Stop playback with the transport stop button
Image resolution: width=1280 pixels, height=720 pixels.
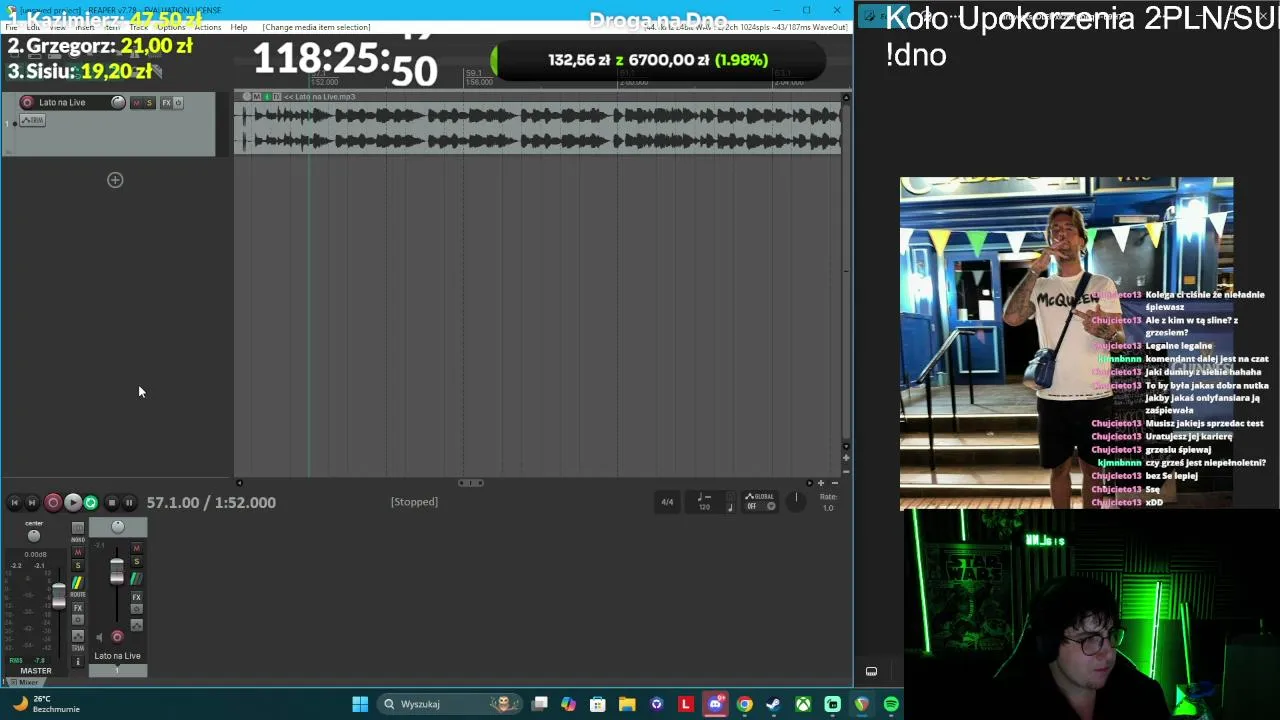(x=112, y=502)
